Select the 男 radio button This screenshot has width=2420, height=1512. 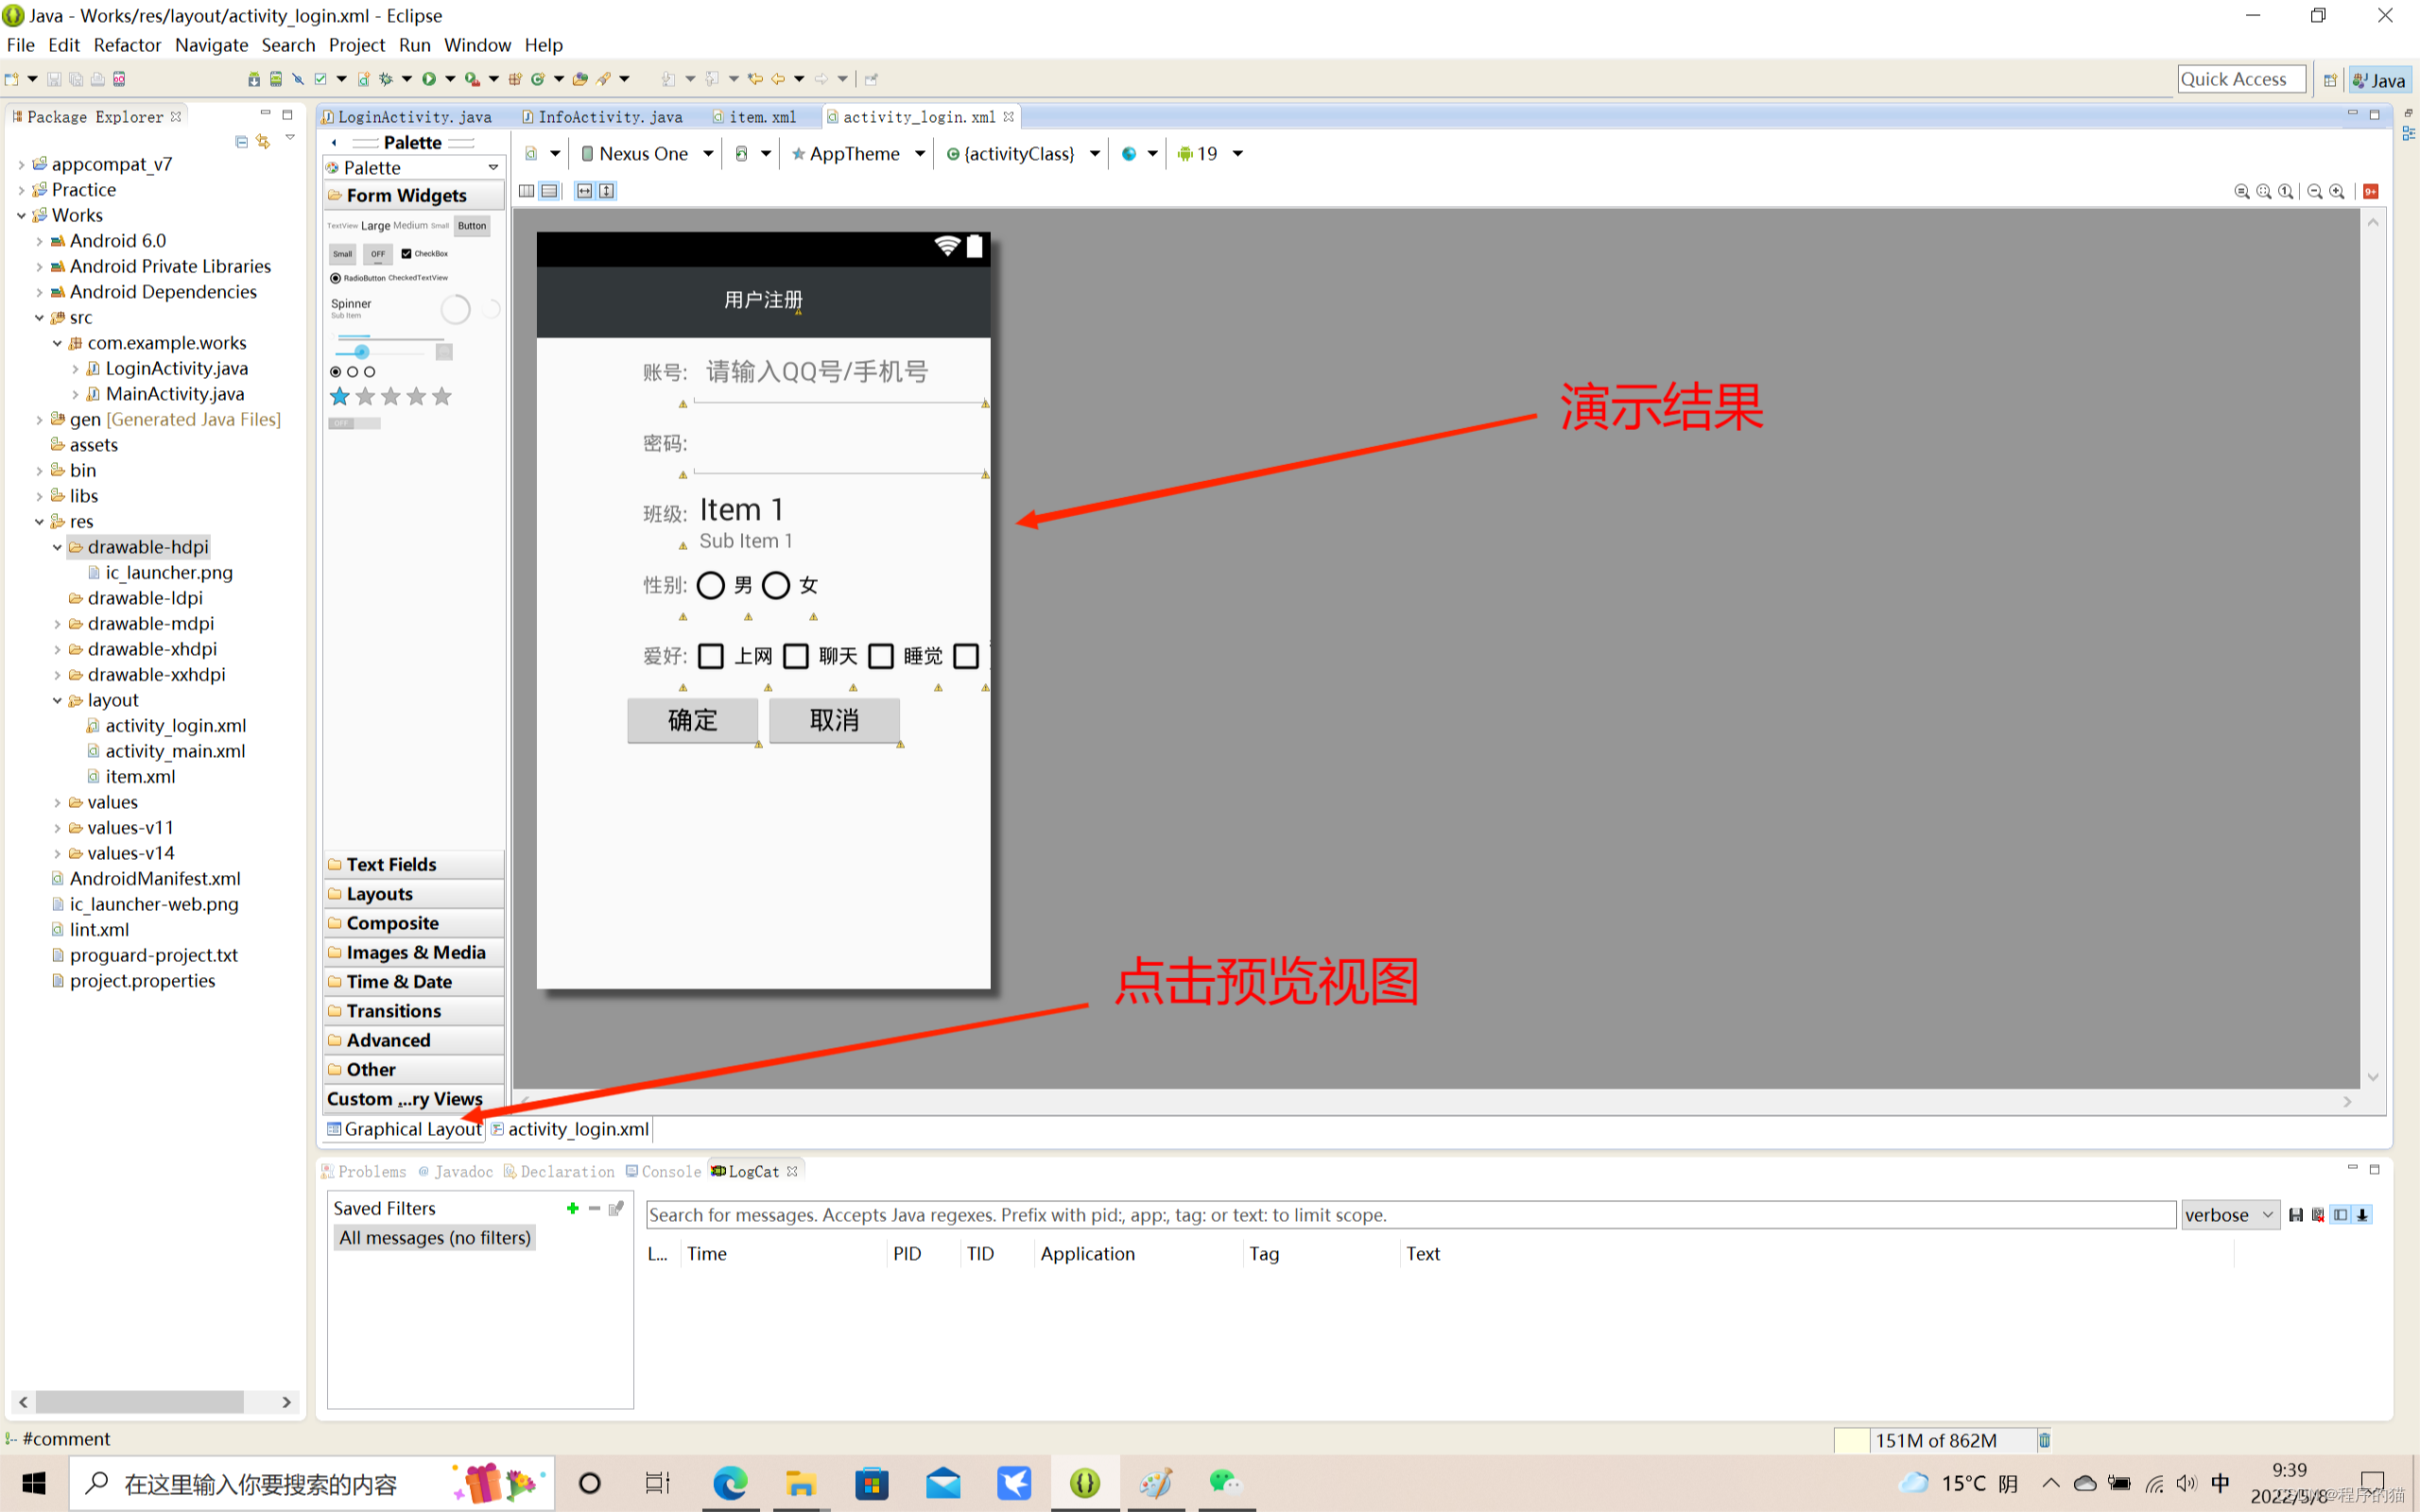click(711, 585)
